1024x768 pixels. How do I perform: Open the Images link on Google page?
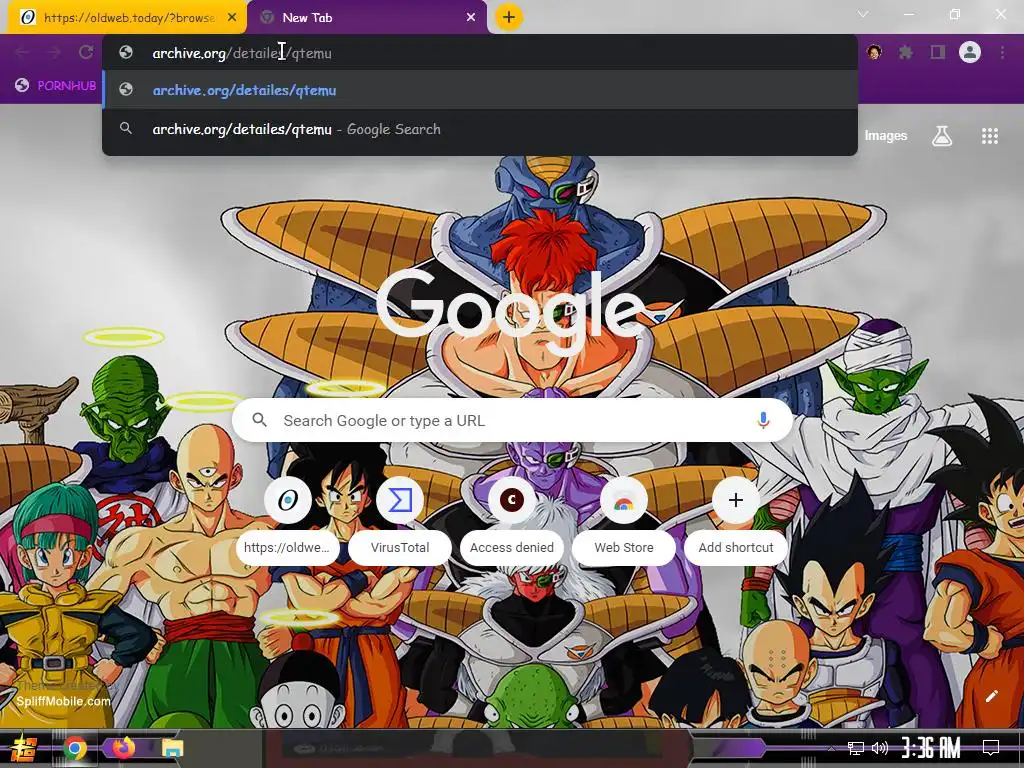pyautogui.click(x=886, y=136)
